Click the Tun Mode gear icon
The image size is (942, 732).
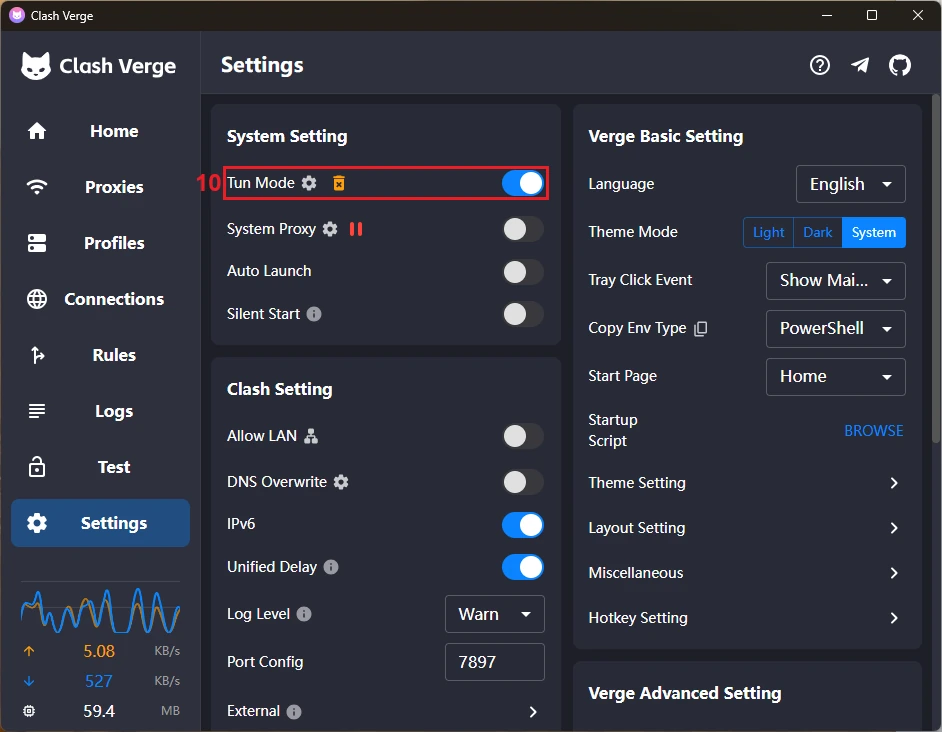309,183
